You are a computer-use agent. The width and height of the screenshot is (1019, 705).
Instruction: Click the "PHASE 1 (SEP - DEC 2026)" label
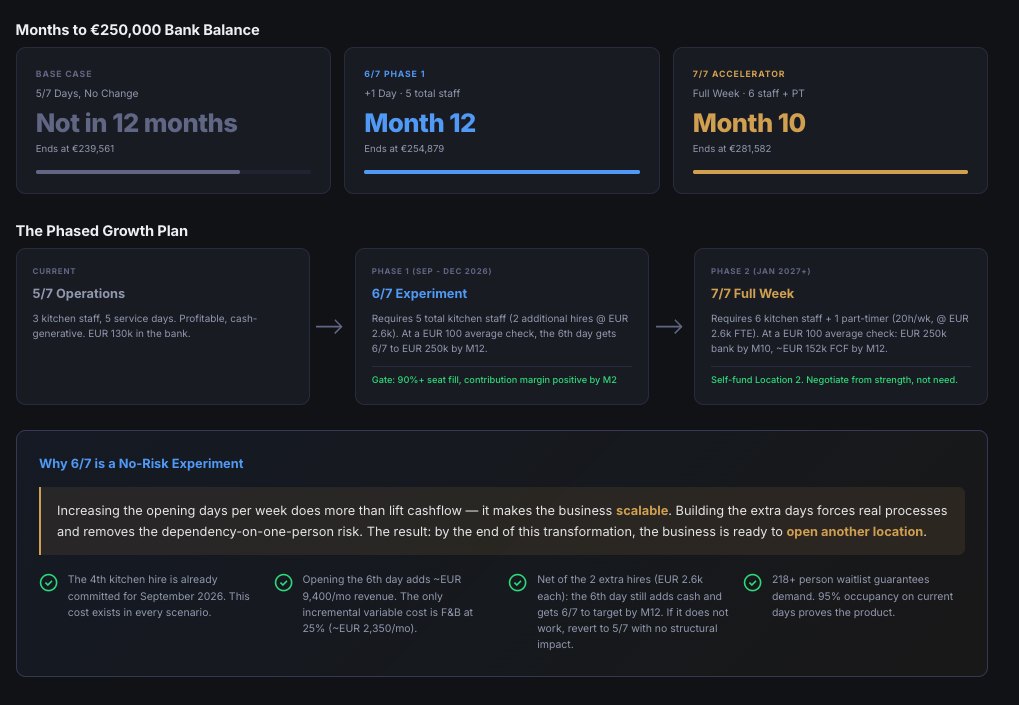[432, 272]
